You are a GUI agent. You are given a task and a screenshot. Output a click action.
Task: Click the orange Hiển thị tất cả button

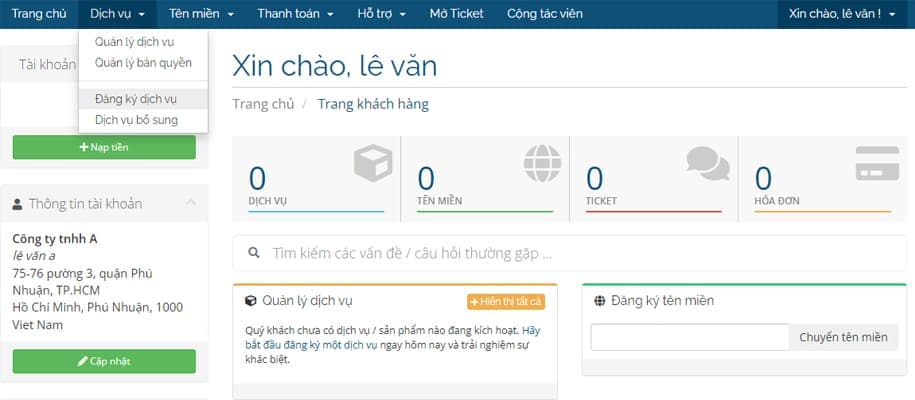[x=506, y=301]
